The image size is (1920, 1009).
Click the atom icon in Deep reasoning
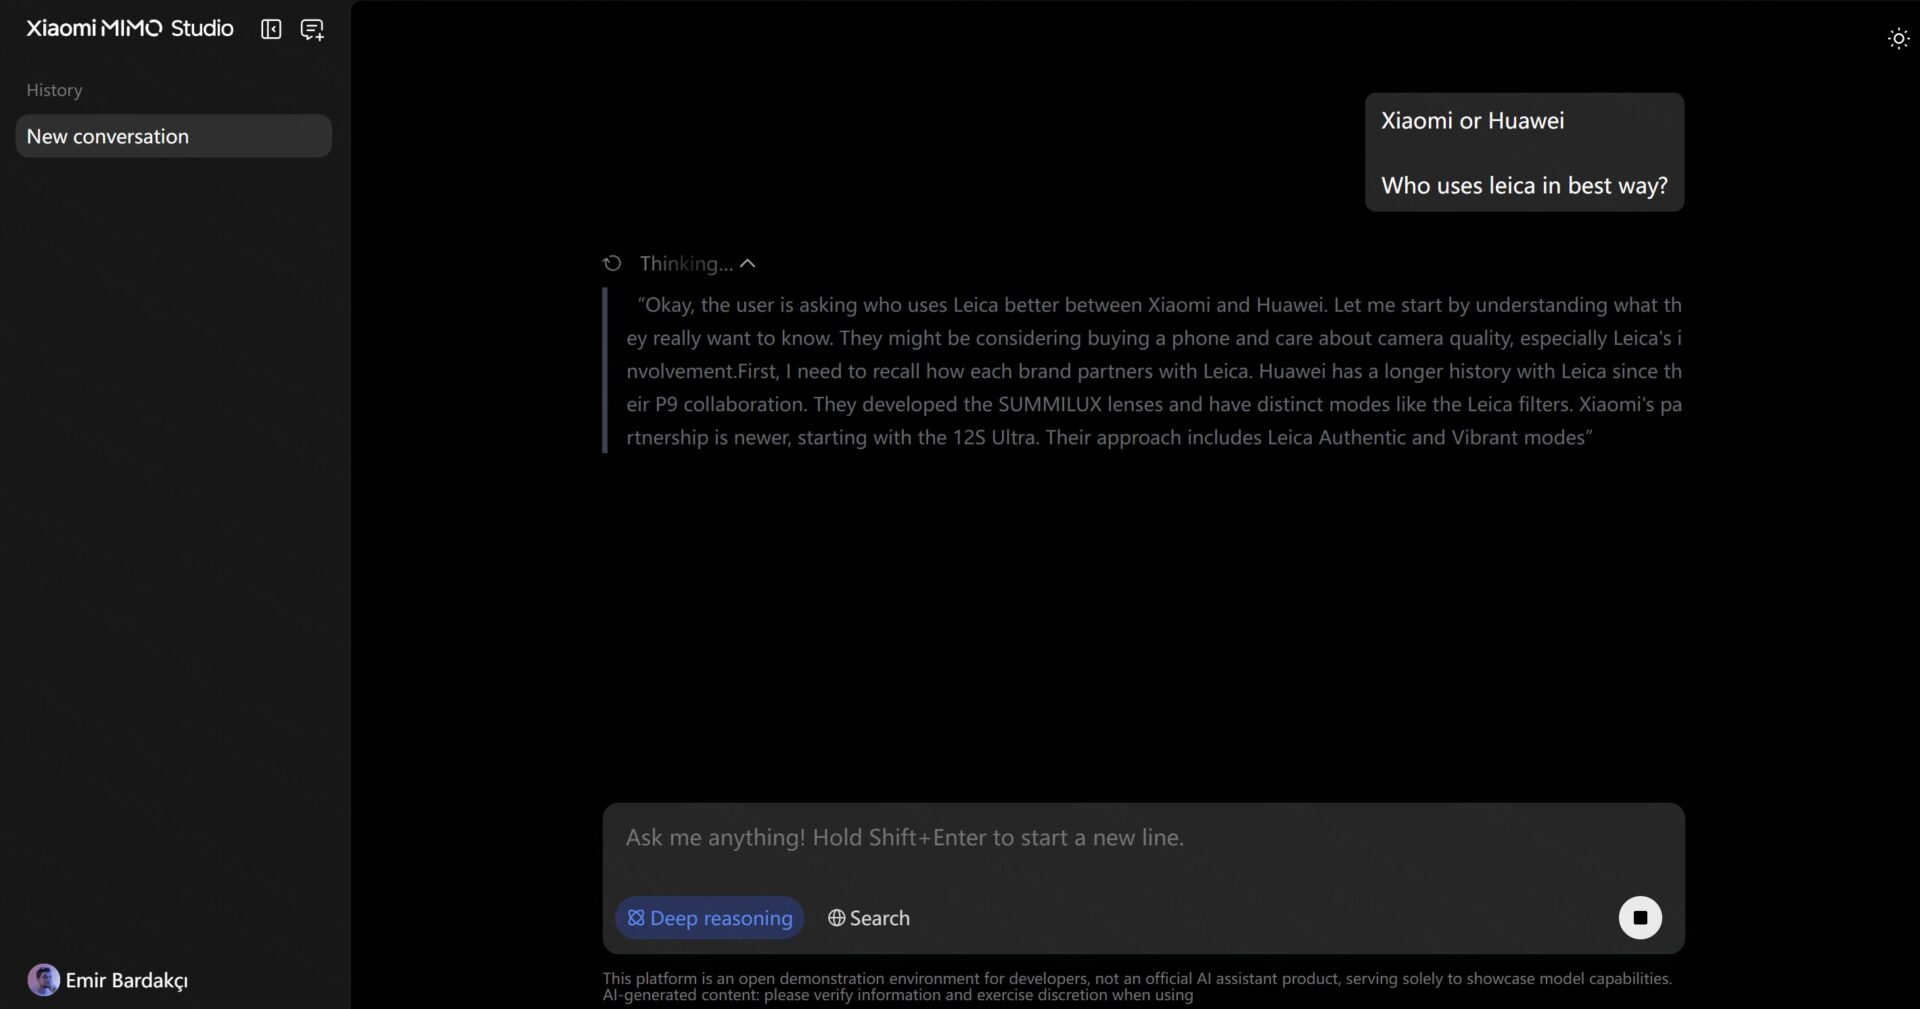click(636, 918)
